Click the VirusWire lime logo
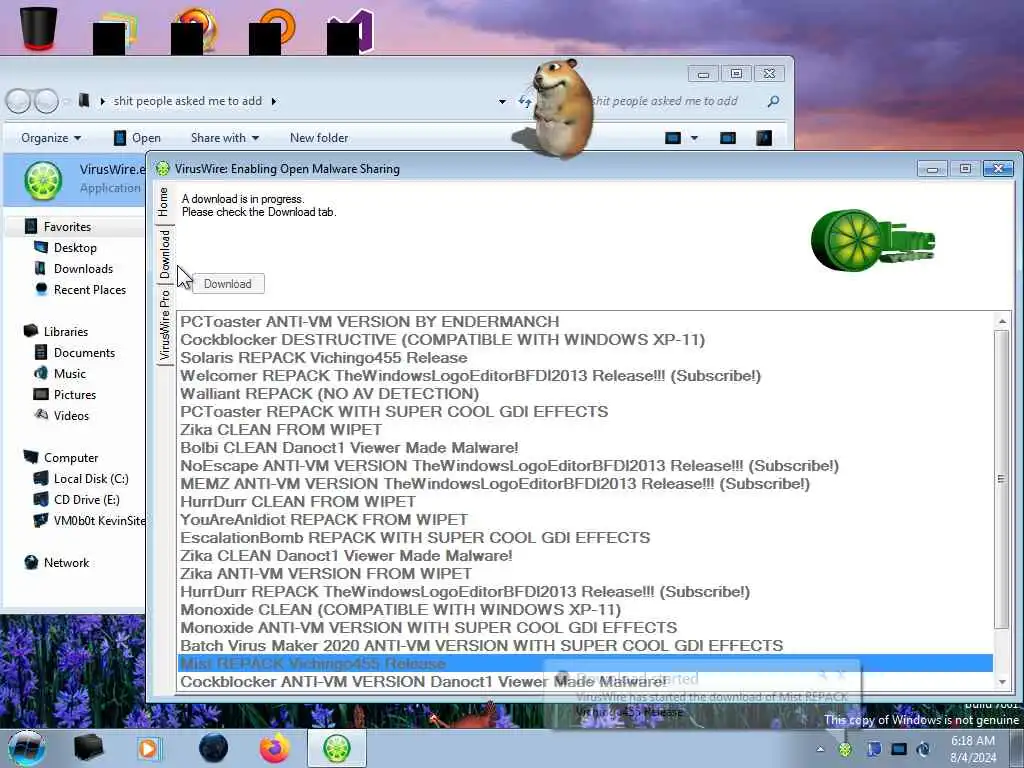The height and width of the screenshot is (768, 1024). point(872,240)
